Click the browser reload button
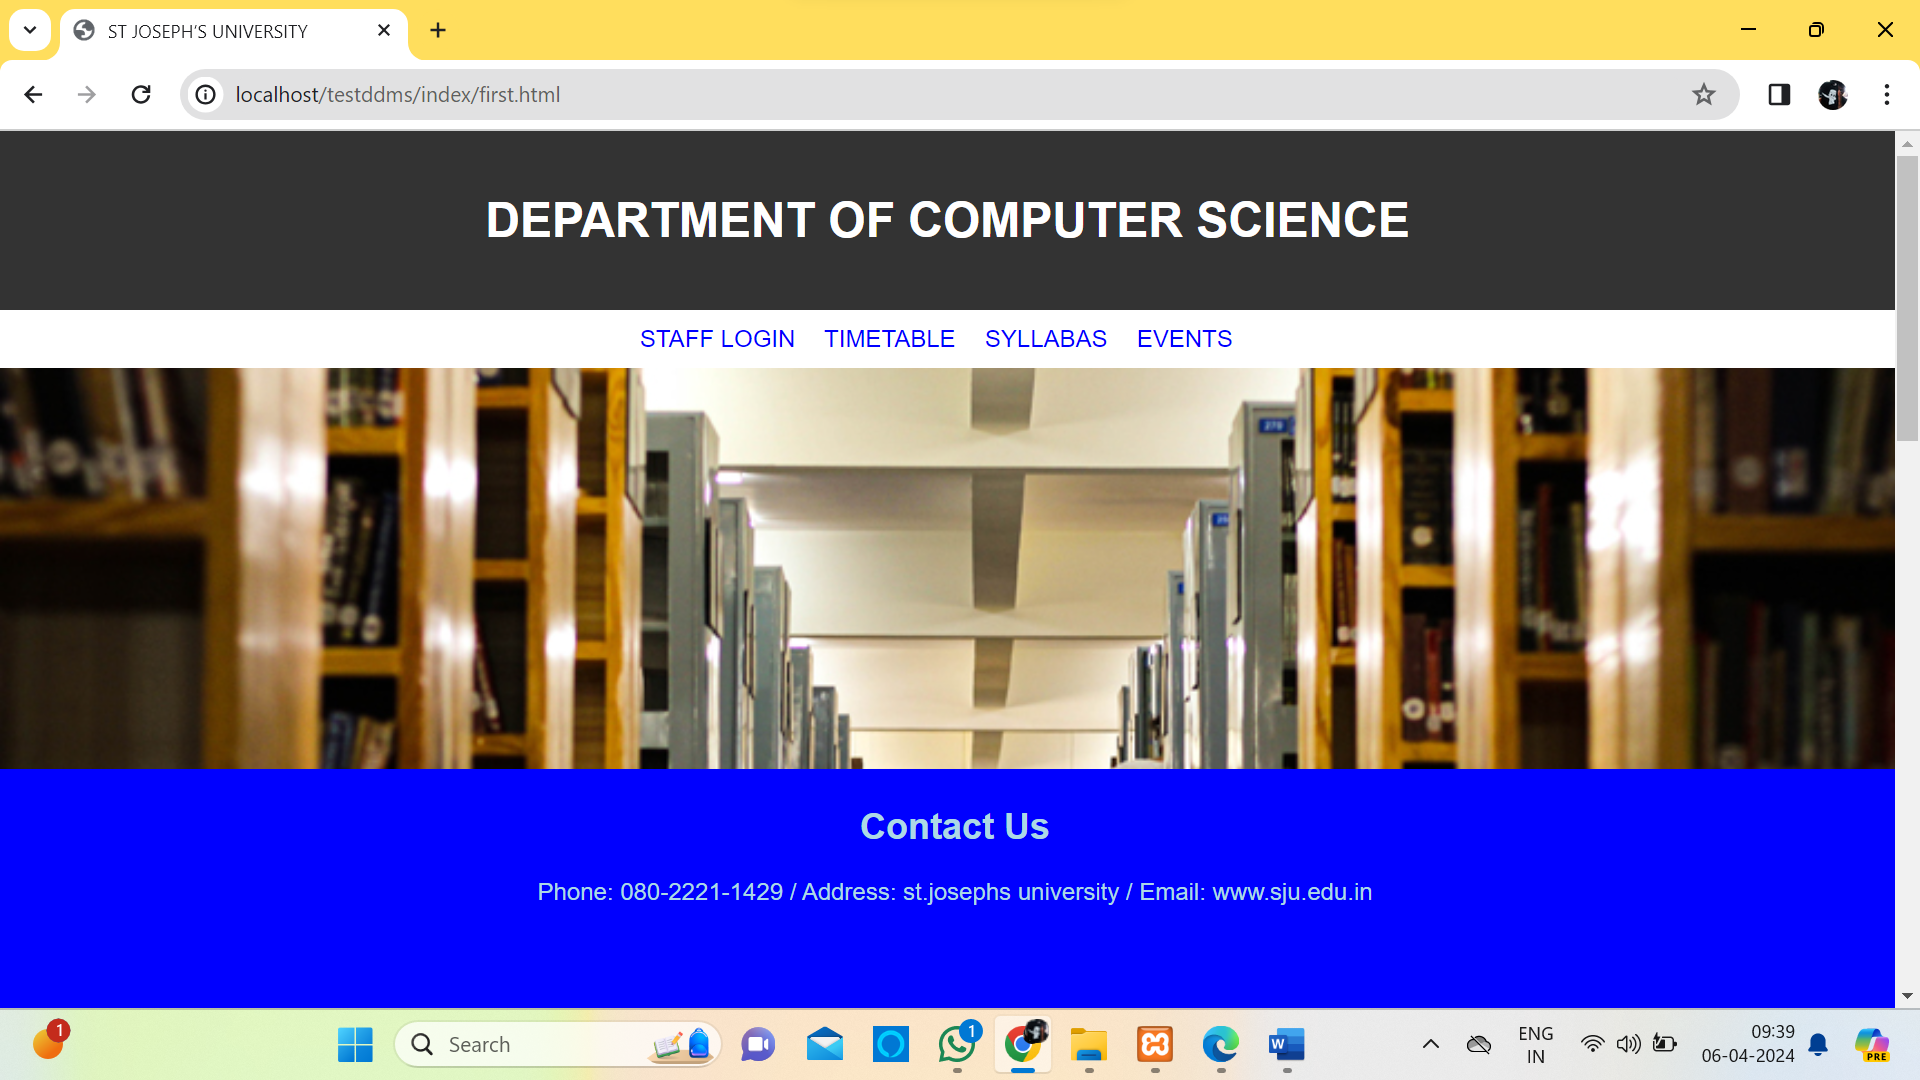The height and width of the screenshot is (1080, 1920). point(141,94)
